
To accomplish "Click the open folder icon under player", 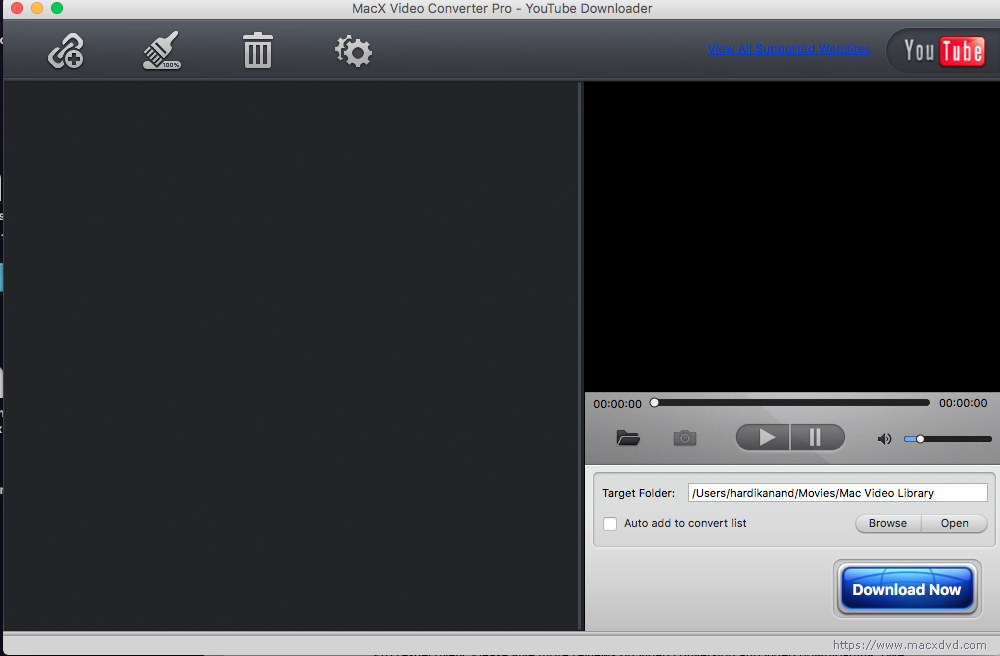I will point(628,438).
